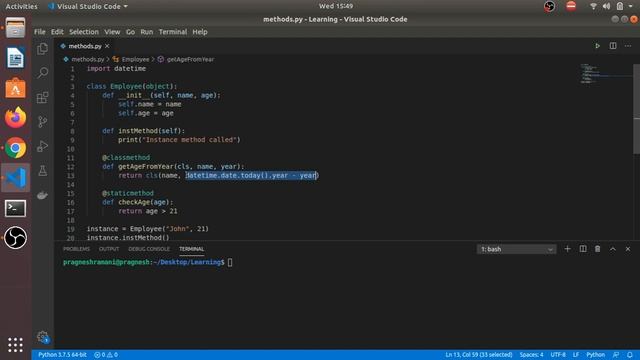Open the 1: bash terminal dropdown

coord(516,249)
